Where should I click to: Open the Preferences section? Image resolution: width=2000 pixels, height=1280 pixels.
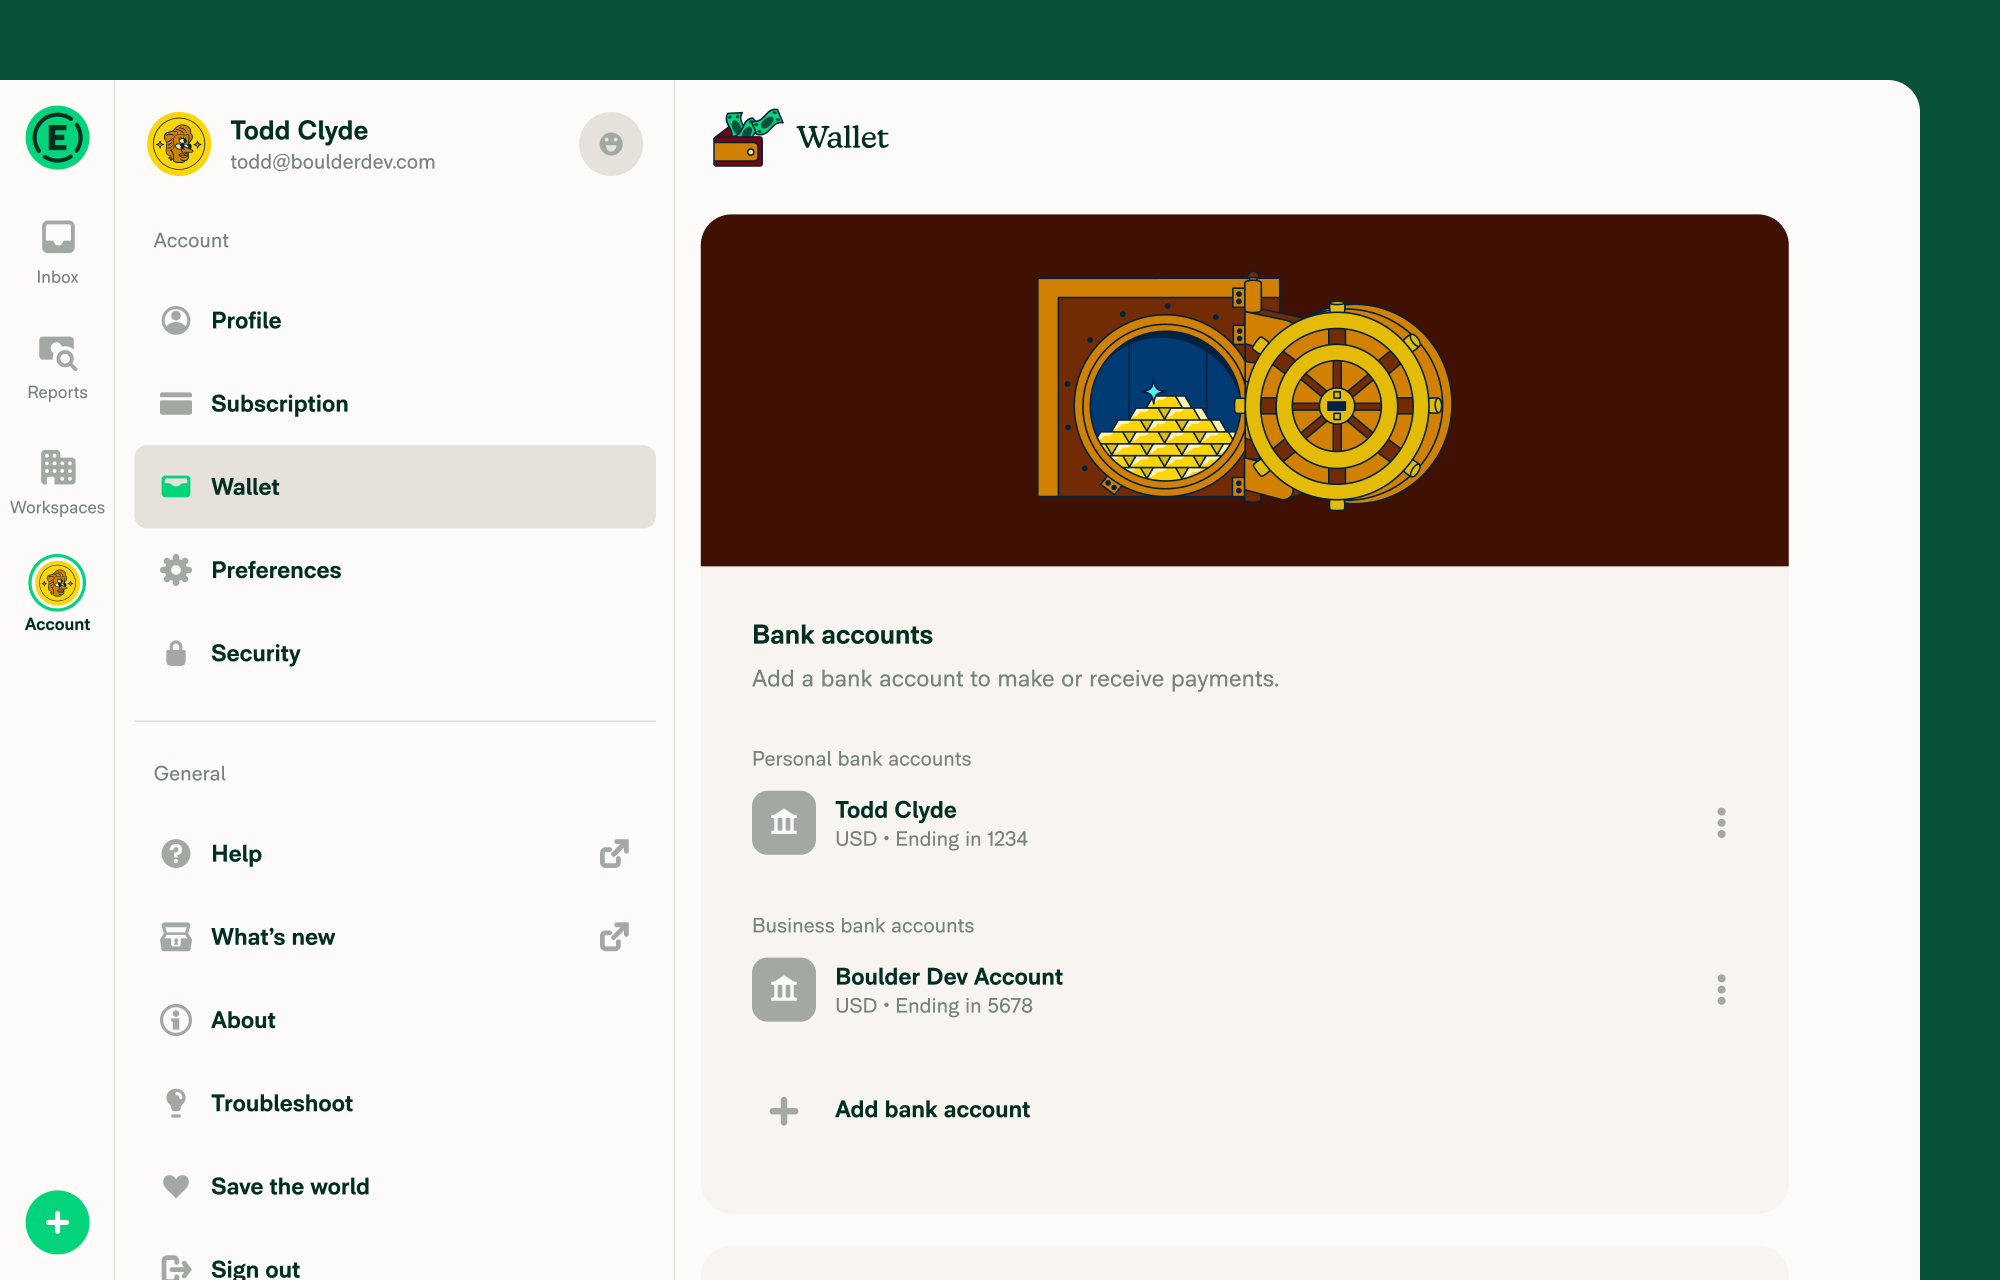coord(276,570)
